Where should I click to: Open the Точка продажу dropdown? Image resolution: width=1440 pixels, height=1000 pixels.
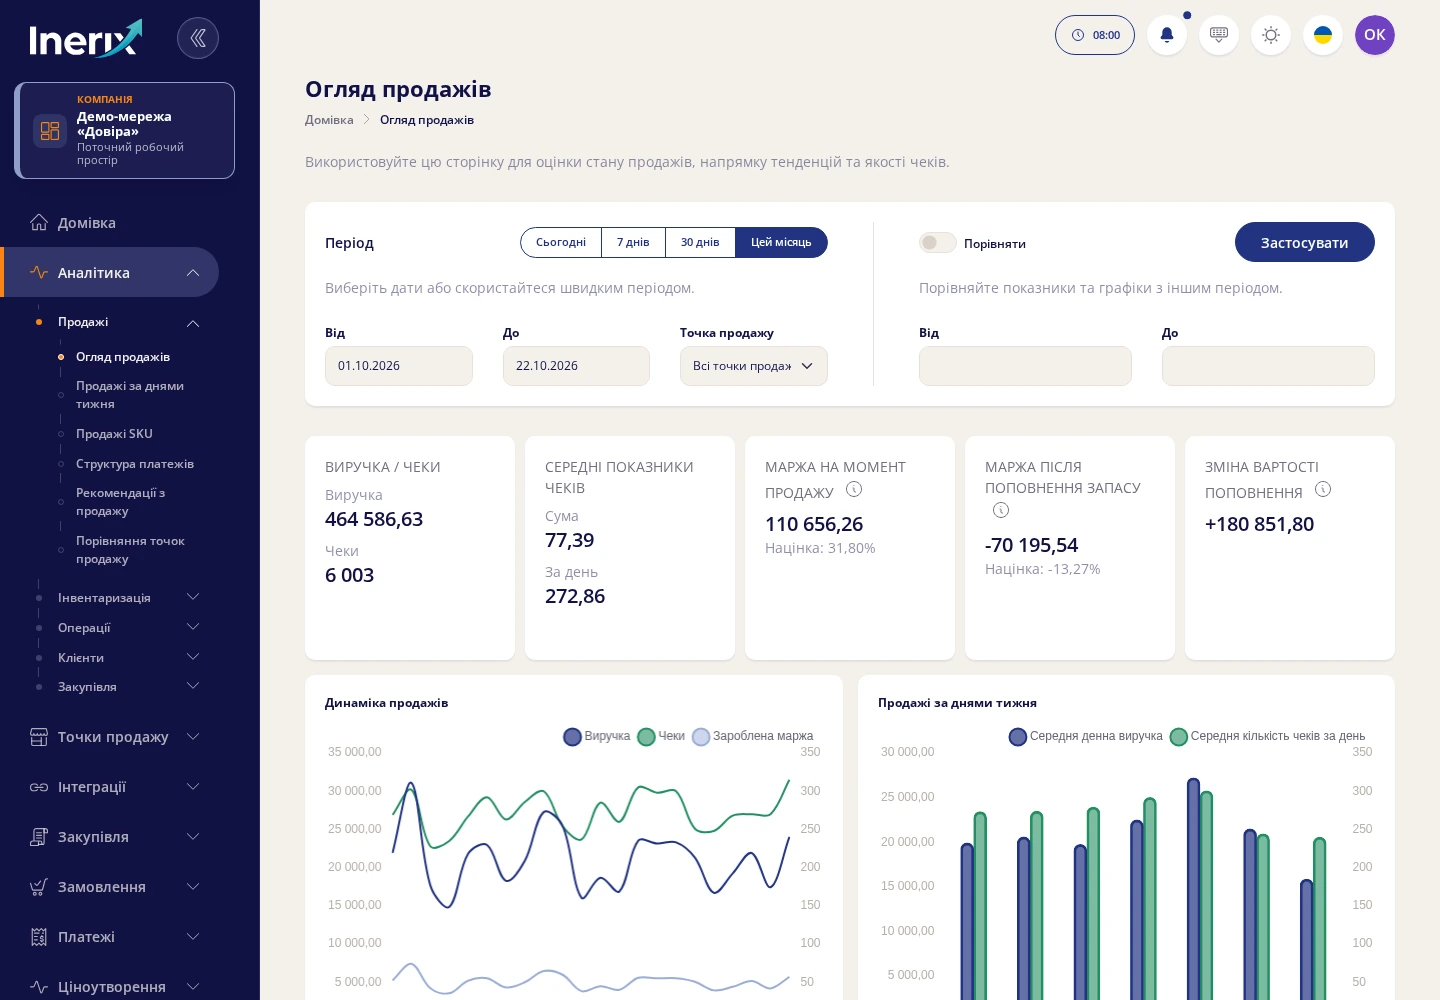coord(754,366)
